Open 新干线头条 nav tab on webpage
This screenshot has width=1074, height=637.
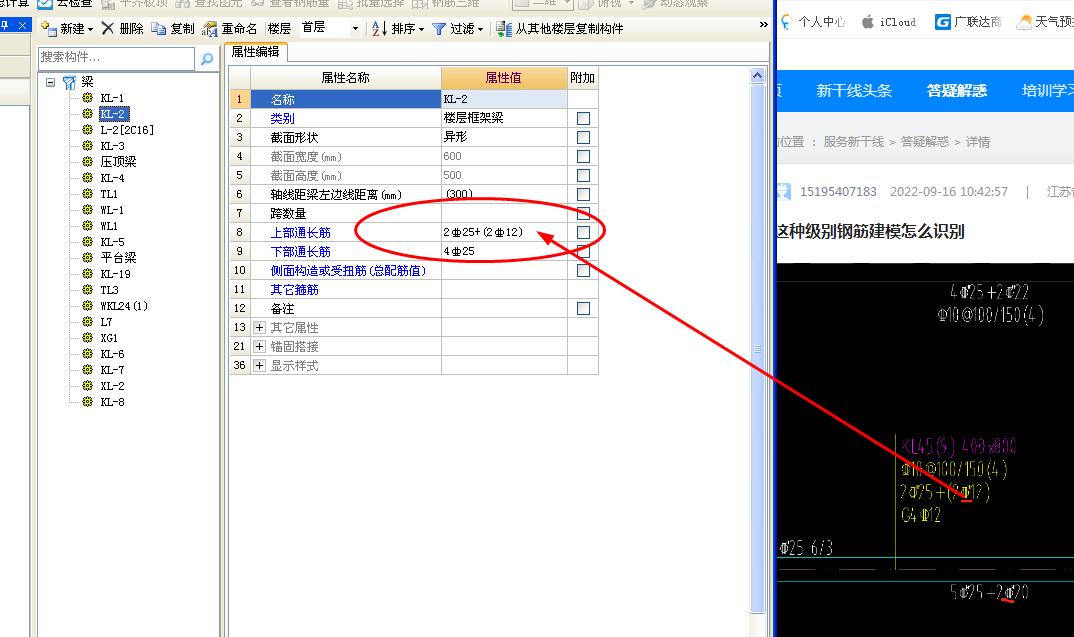tap(853, 90)
